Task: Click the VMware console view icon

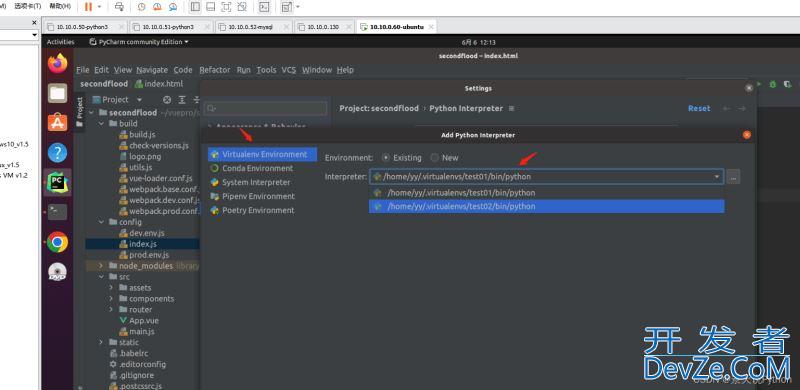Action: click(x=264, y=7)
